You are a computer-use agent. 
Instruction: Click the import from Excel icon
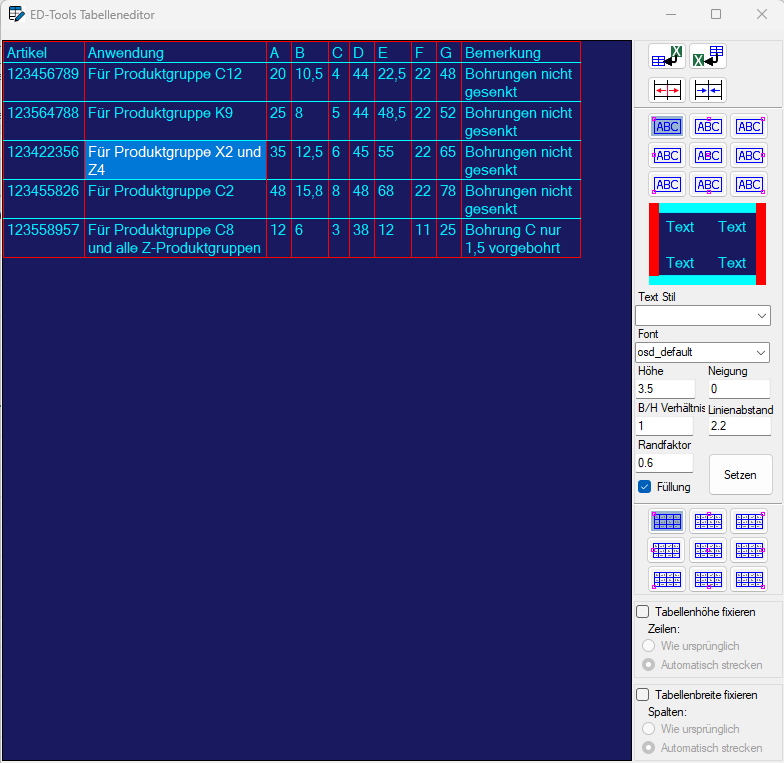(666, 57)
